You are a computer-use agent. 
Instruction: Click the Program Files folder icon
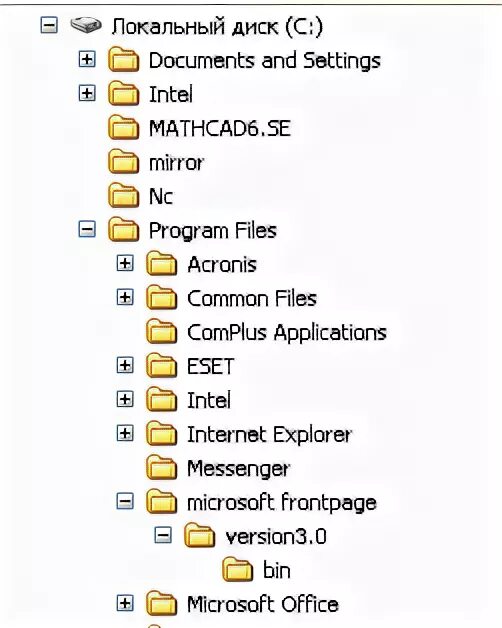(x=124, y=229)
